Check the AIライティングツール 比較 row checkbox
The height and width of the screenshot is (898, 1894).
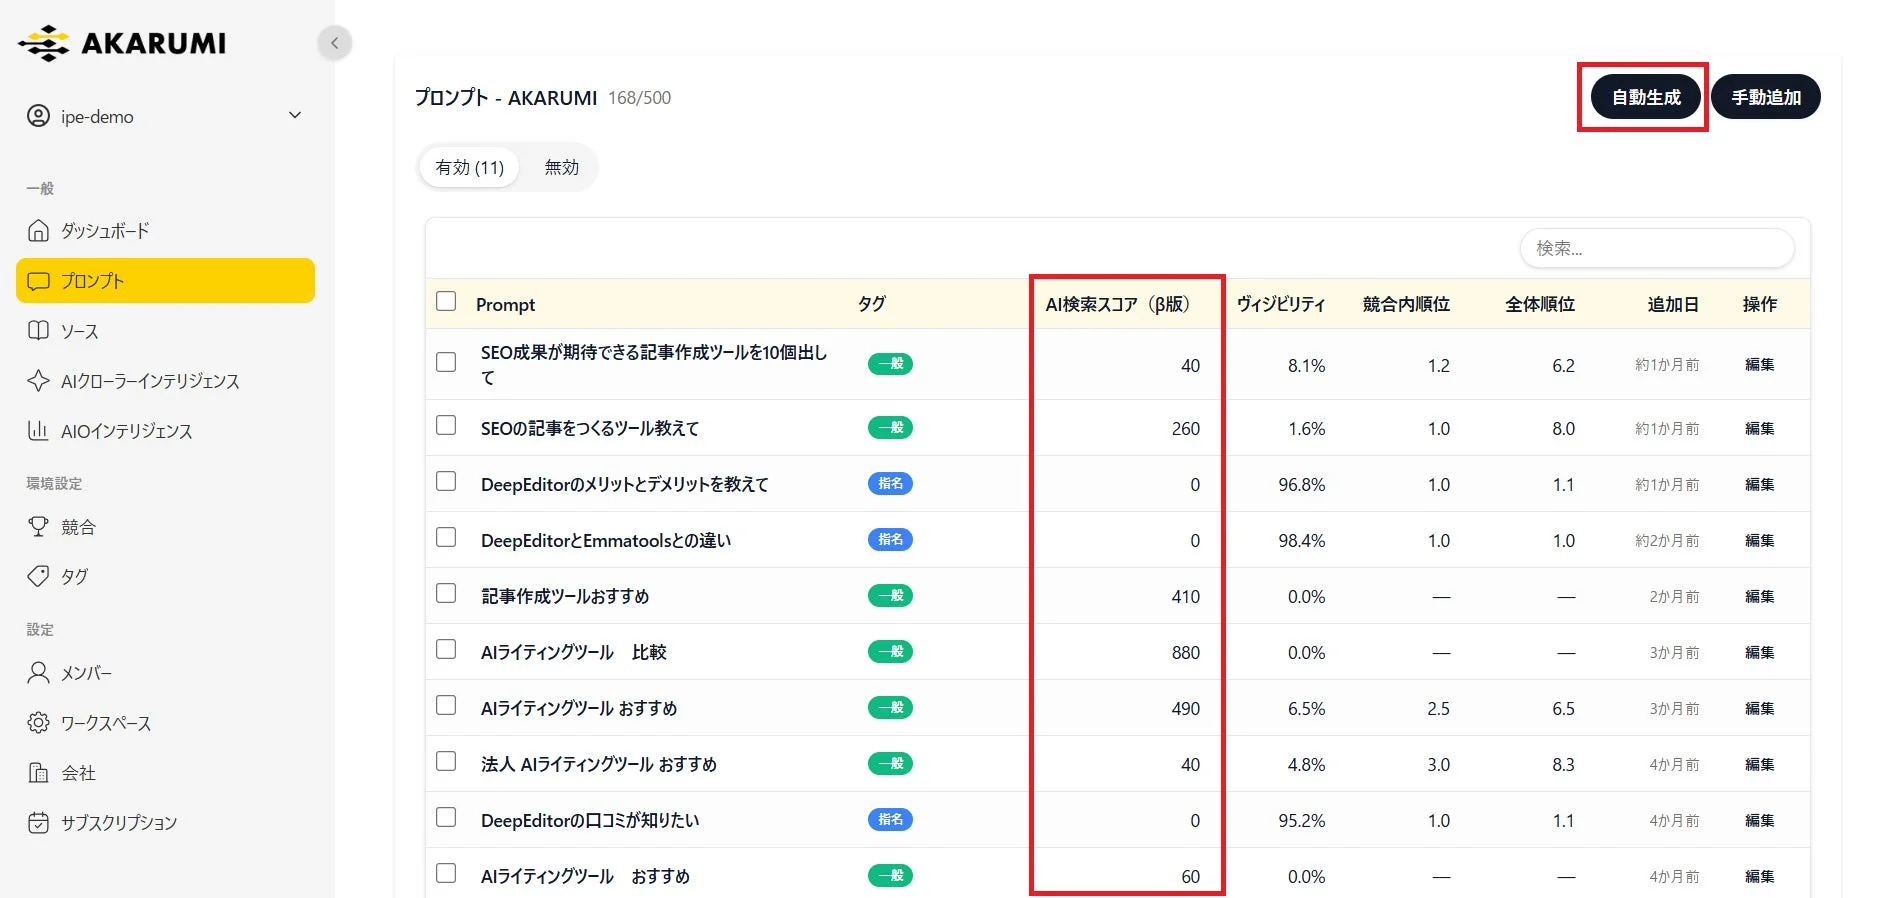tap(446, 649)
